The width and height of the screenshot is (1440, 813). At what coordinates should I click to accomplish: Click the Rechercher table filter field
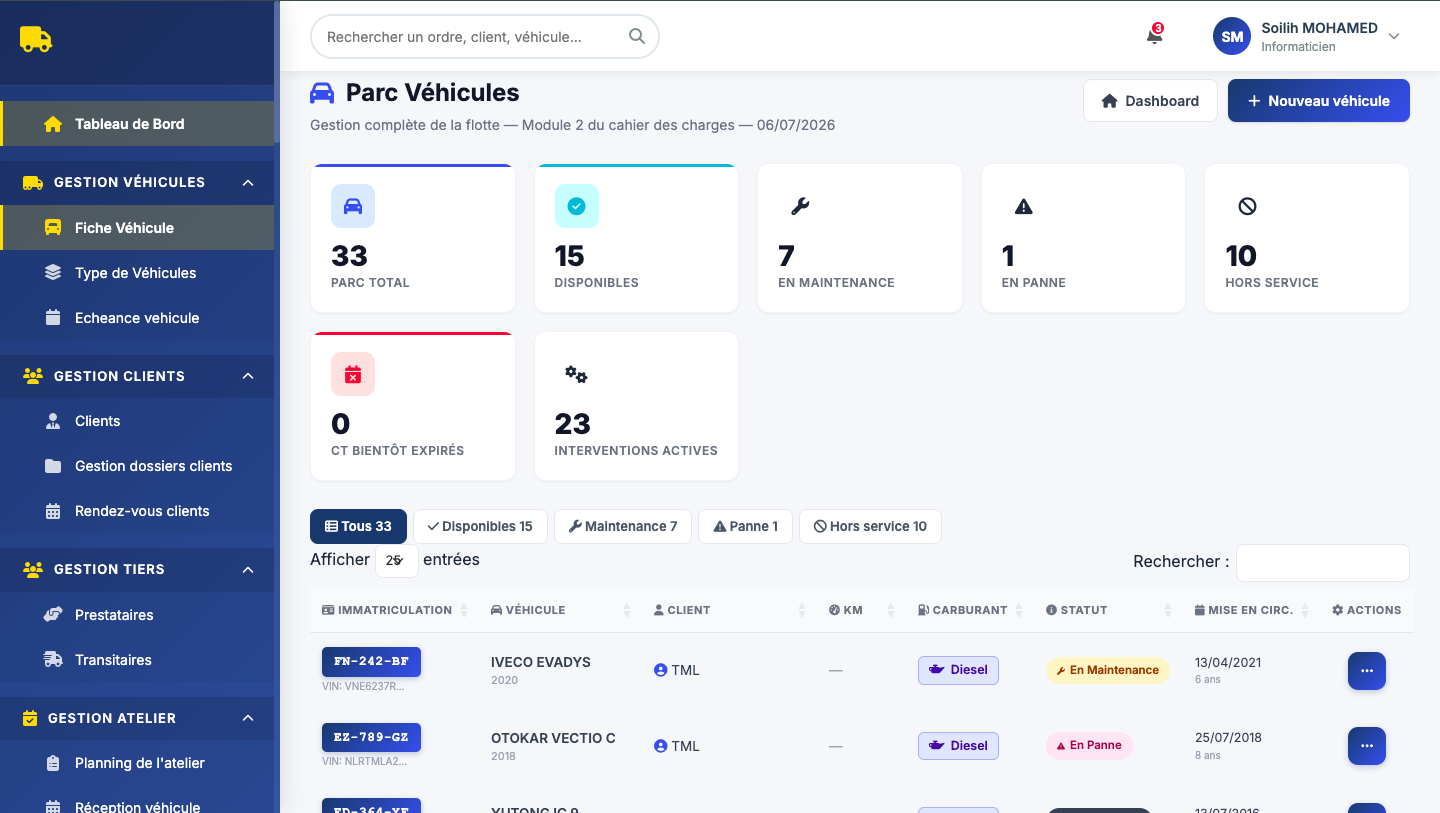click(x=1322, y=562)
